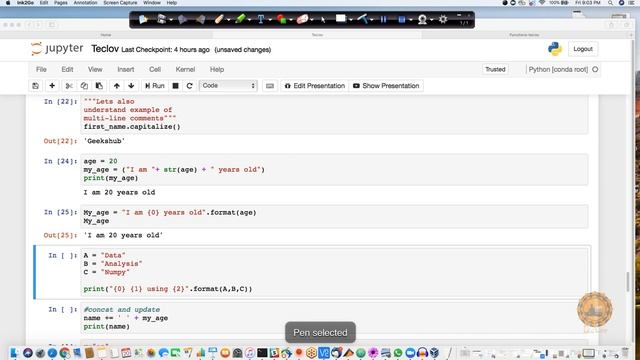
Task: Click the notebook vertical scrollbar
Action: pos(628,282)
